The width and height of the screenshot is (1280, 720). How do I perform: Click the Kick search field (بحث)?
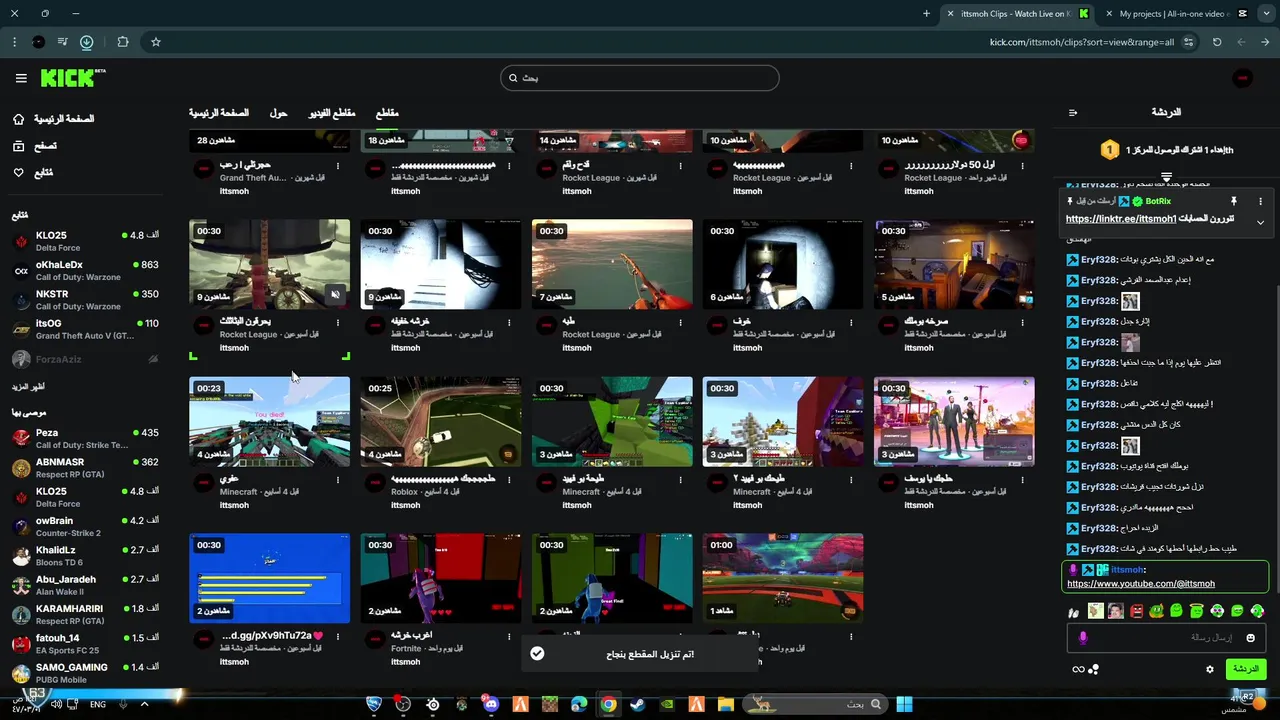(x=640, y=78)
